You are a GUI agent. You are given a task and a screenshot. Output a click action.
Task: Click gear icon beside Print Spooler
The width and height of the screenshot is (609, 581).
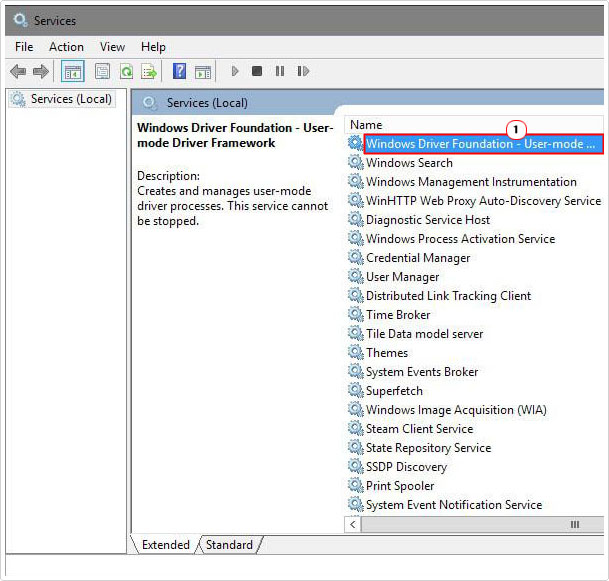[x=355, y=486]
